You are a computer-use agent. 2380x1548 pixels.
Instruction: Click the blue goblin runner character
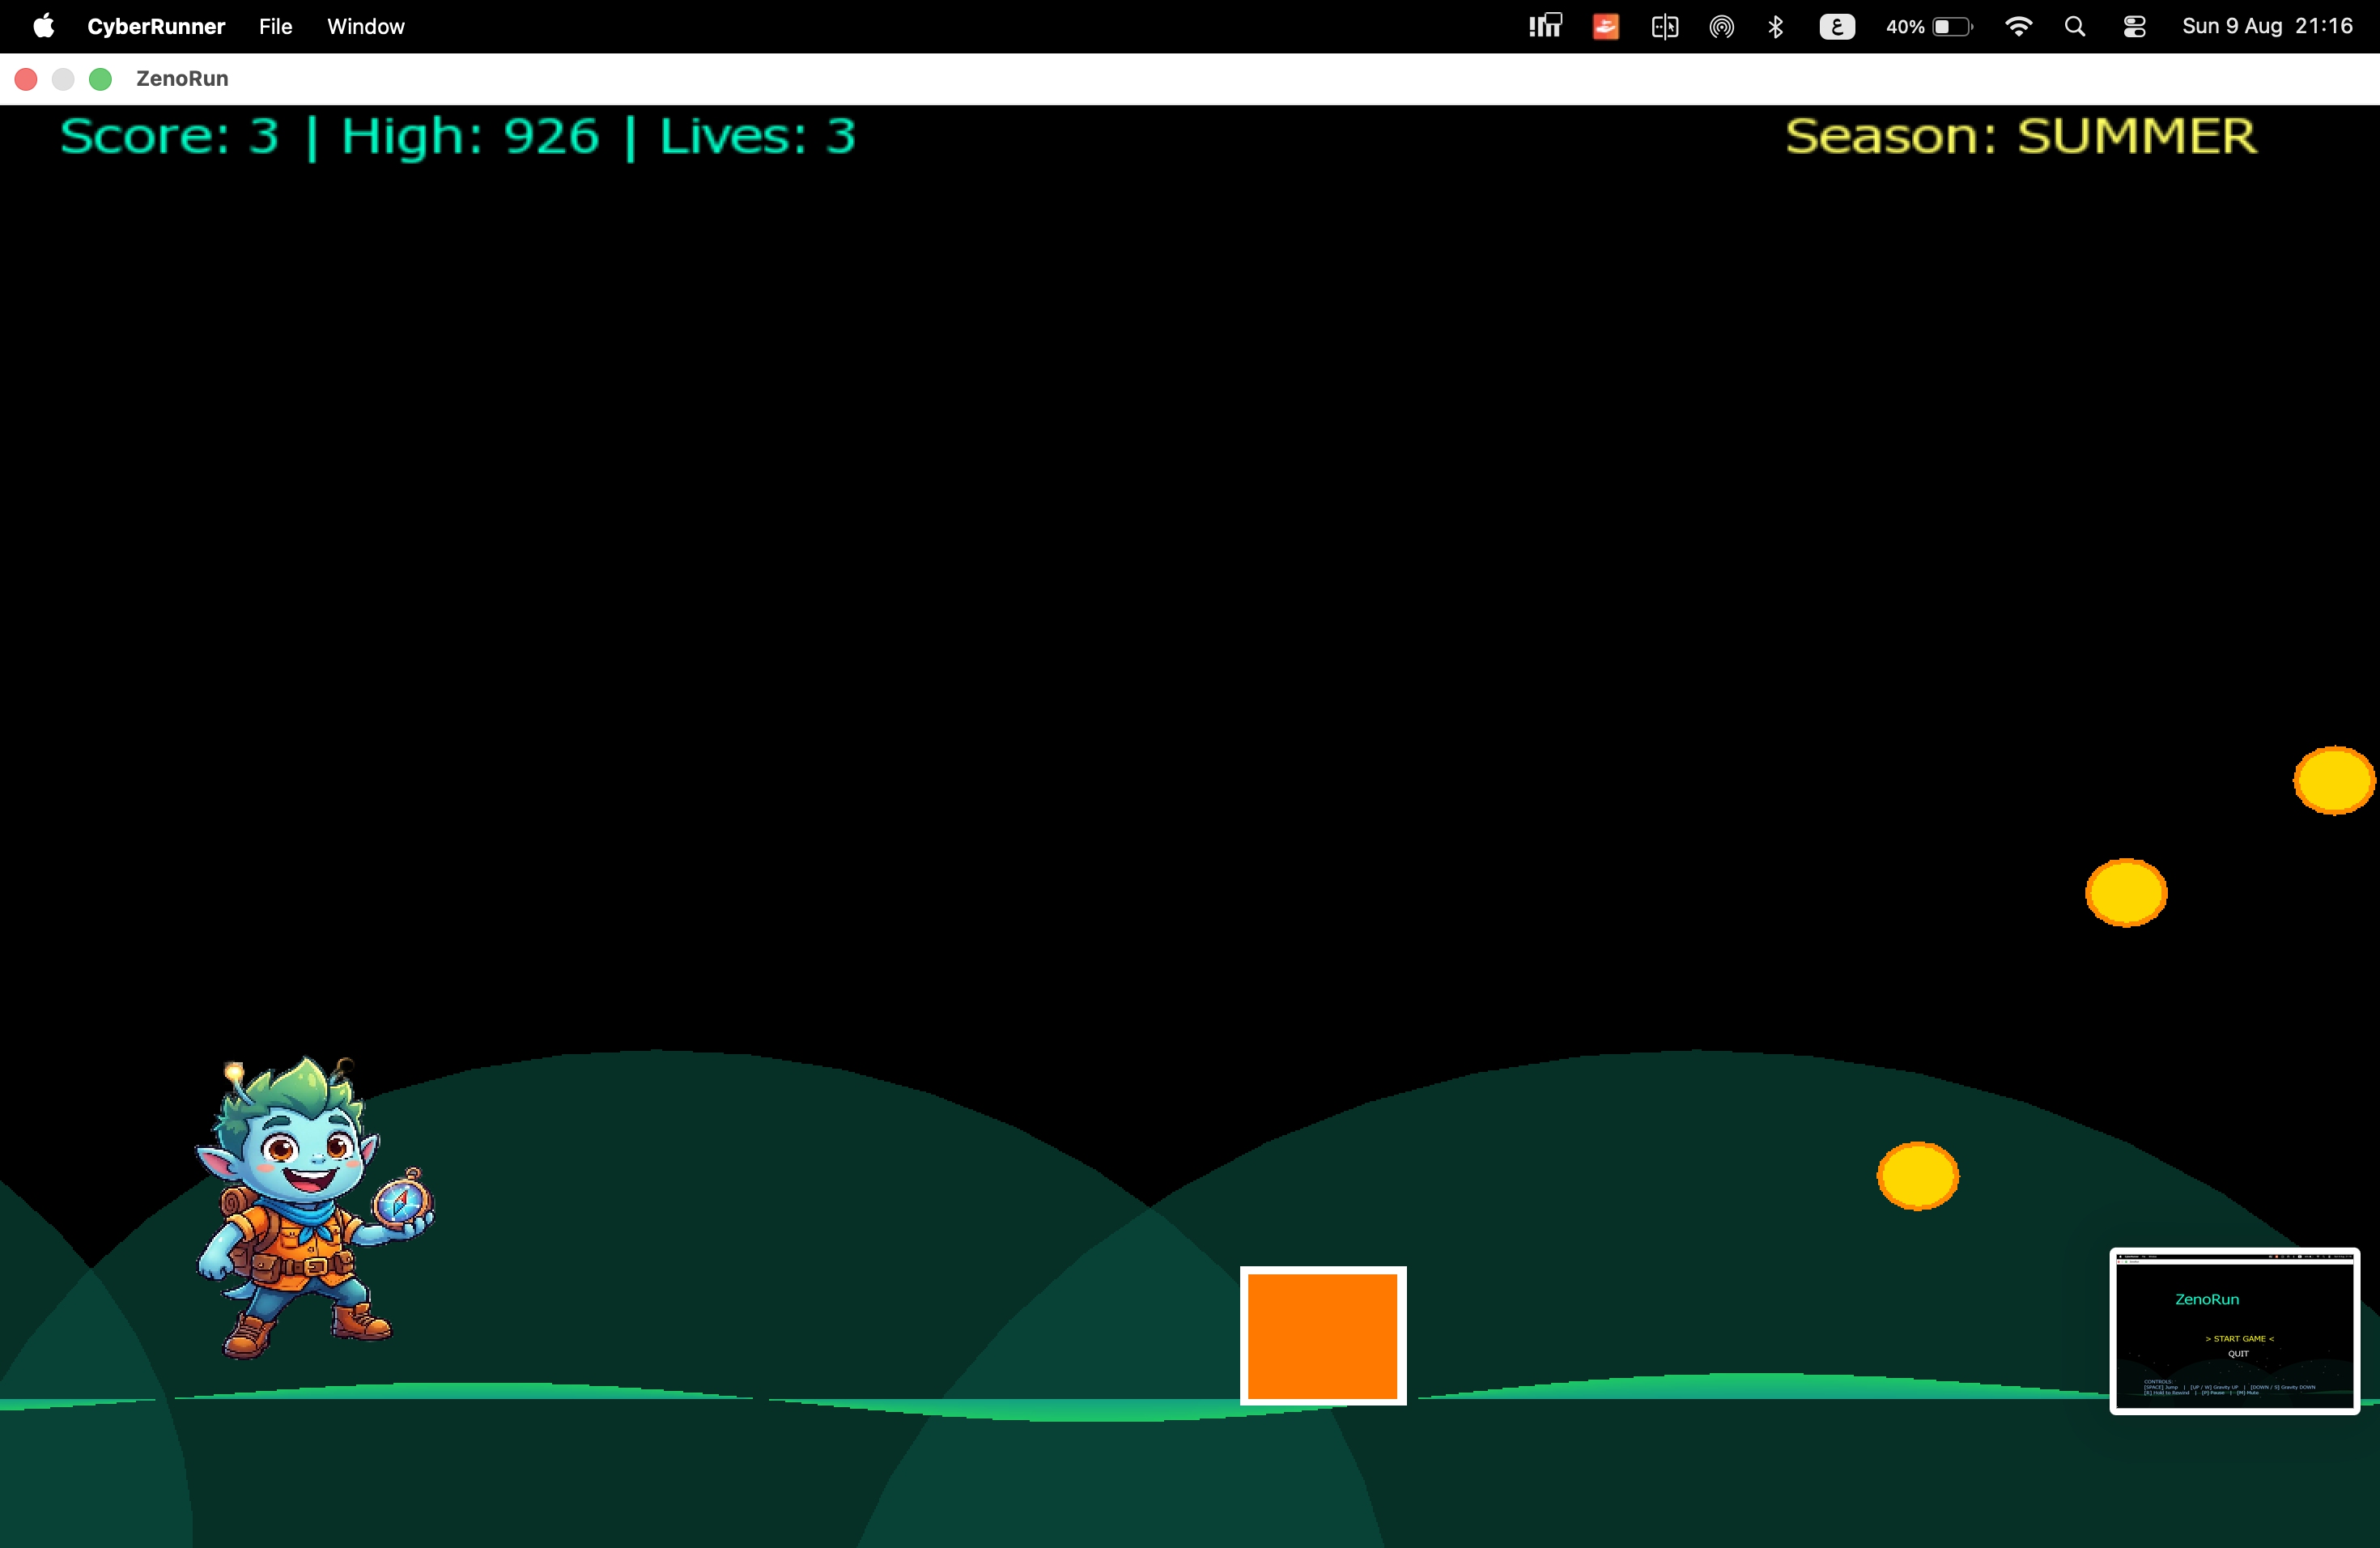click(x=314, y=1208)
